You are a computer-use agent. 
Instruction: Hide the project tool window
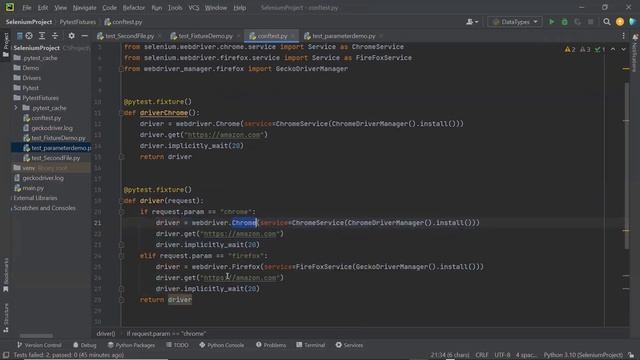click(84, 36)
